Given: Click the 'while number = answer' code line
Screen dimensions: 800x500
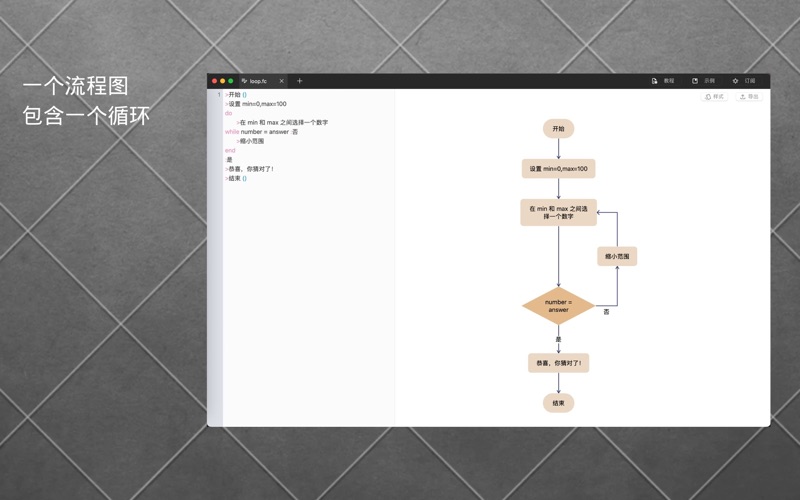Looking at the screenshot, I should tap(260, 132).
